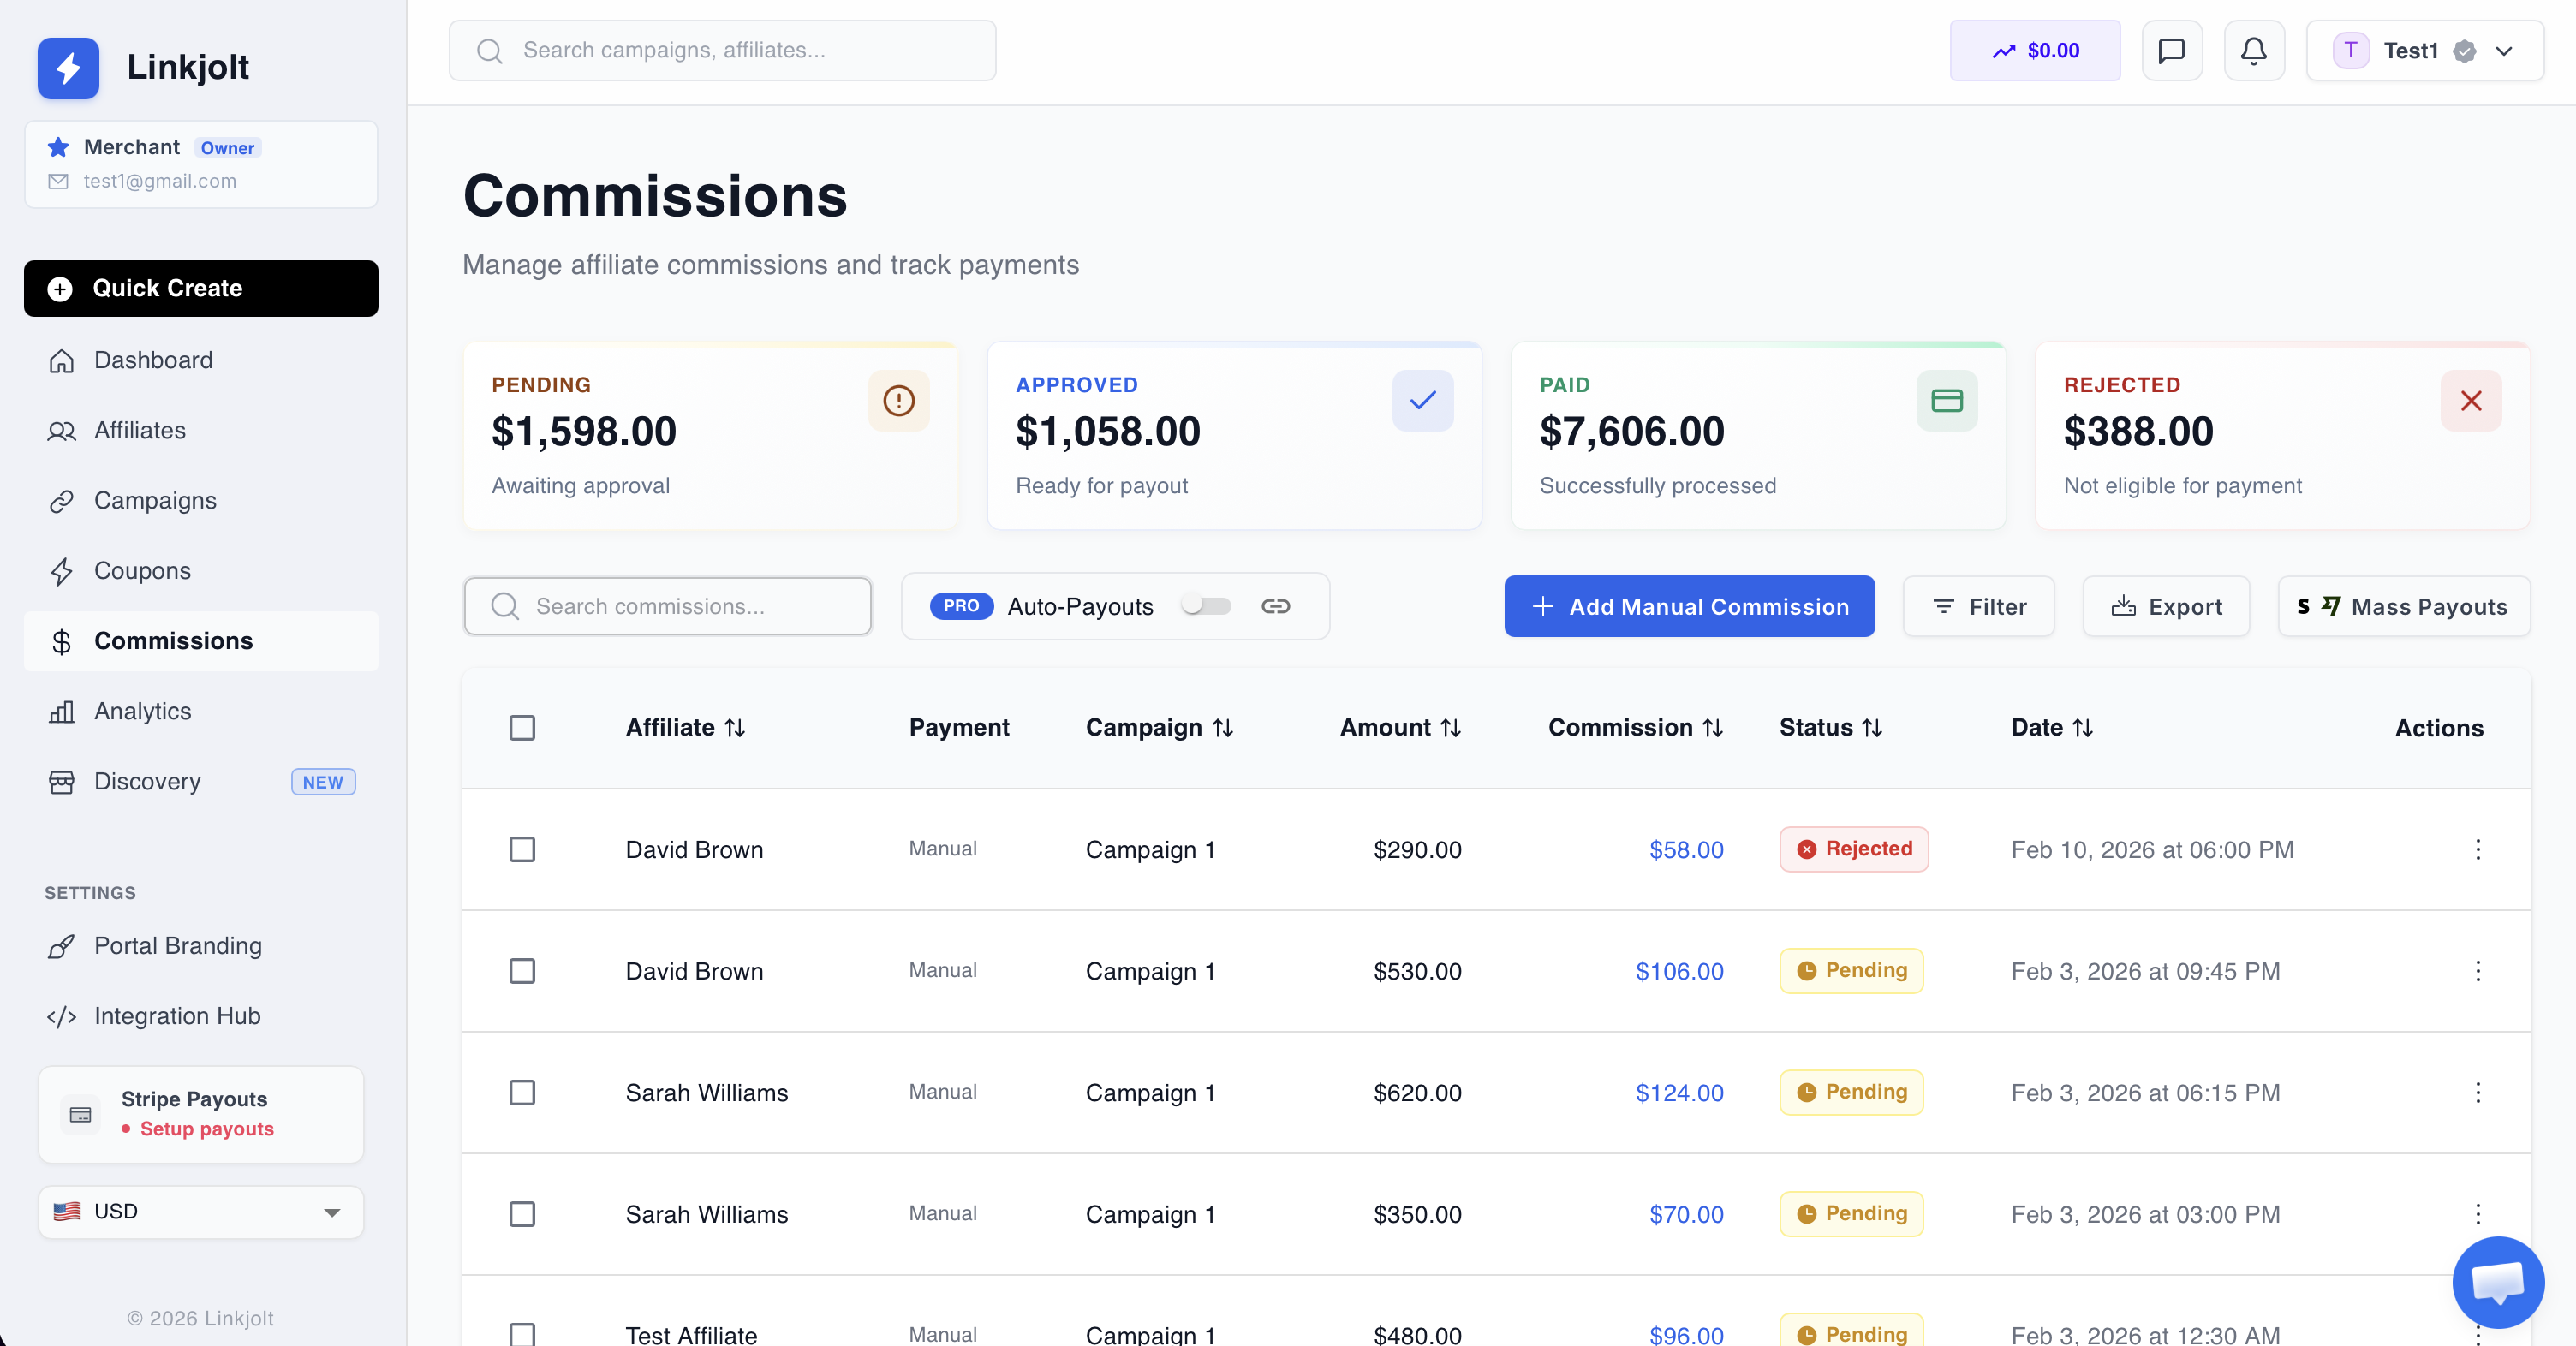Click the link icon next to Auto-Payouts
Screen dimensions: 2576x1346
(1275, 606)
